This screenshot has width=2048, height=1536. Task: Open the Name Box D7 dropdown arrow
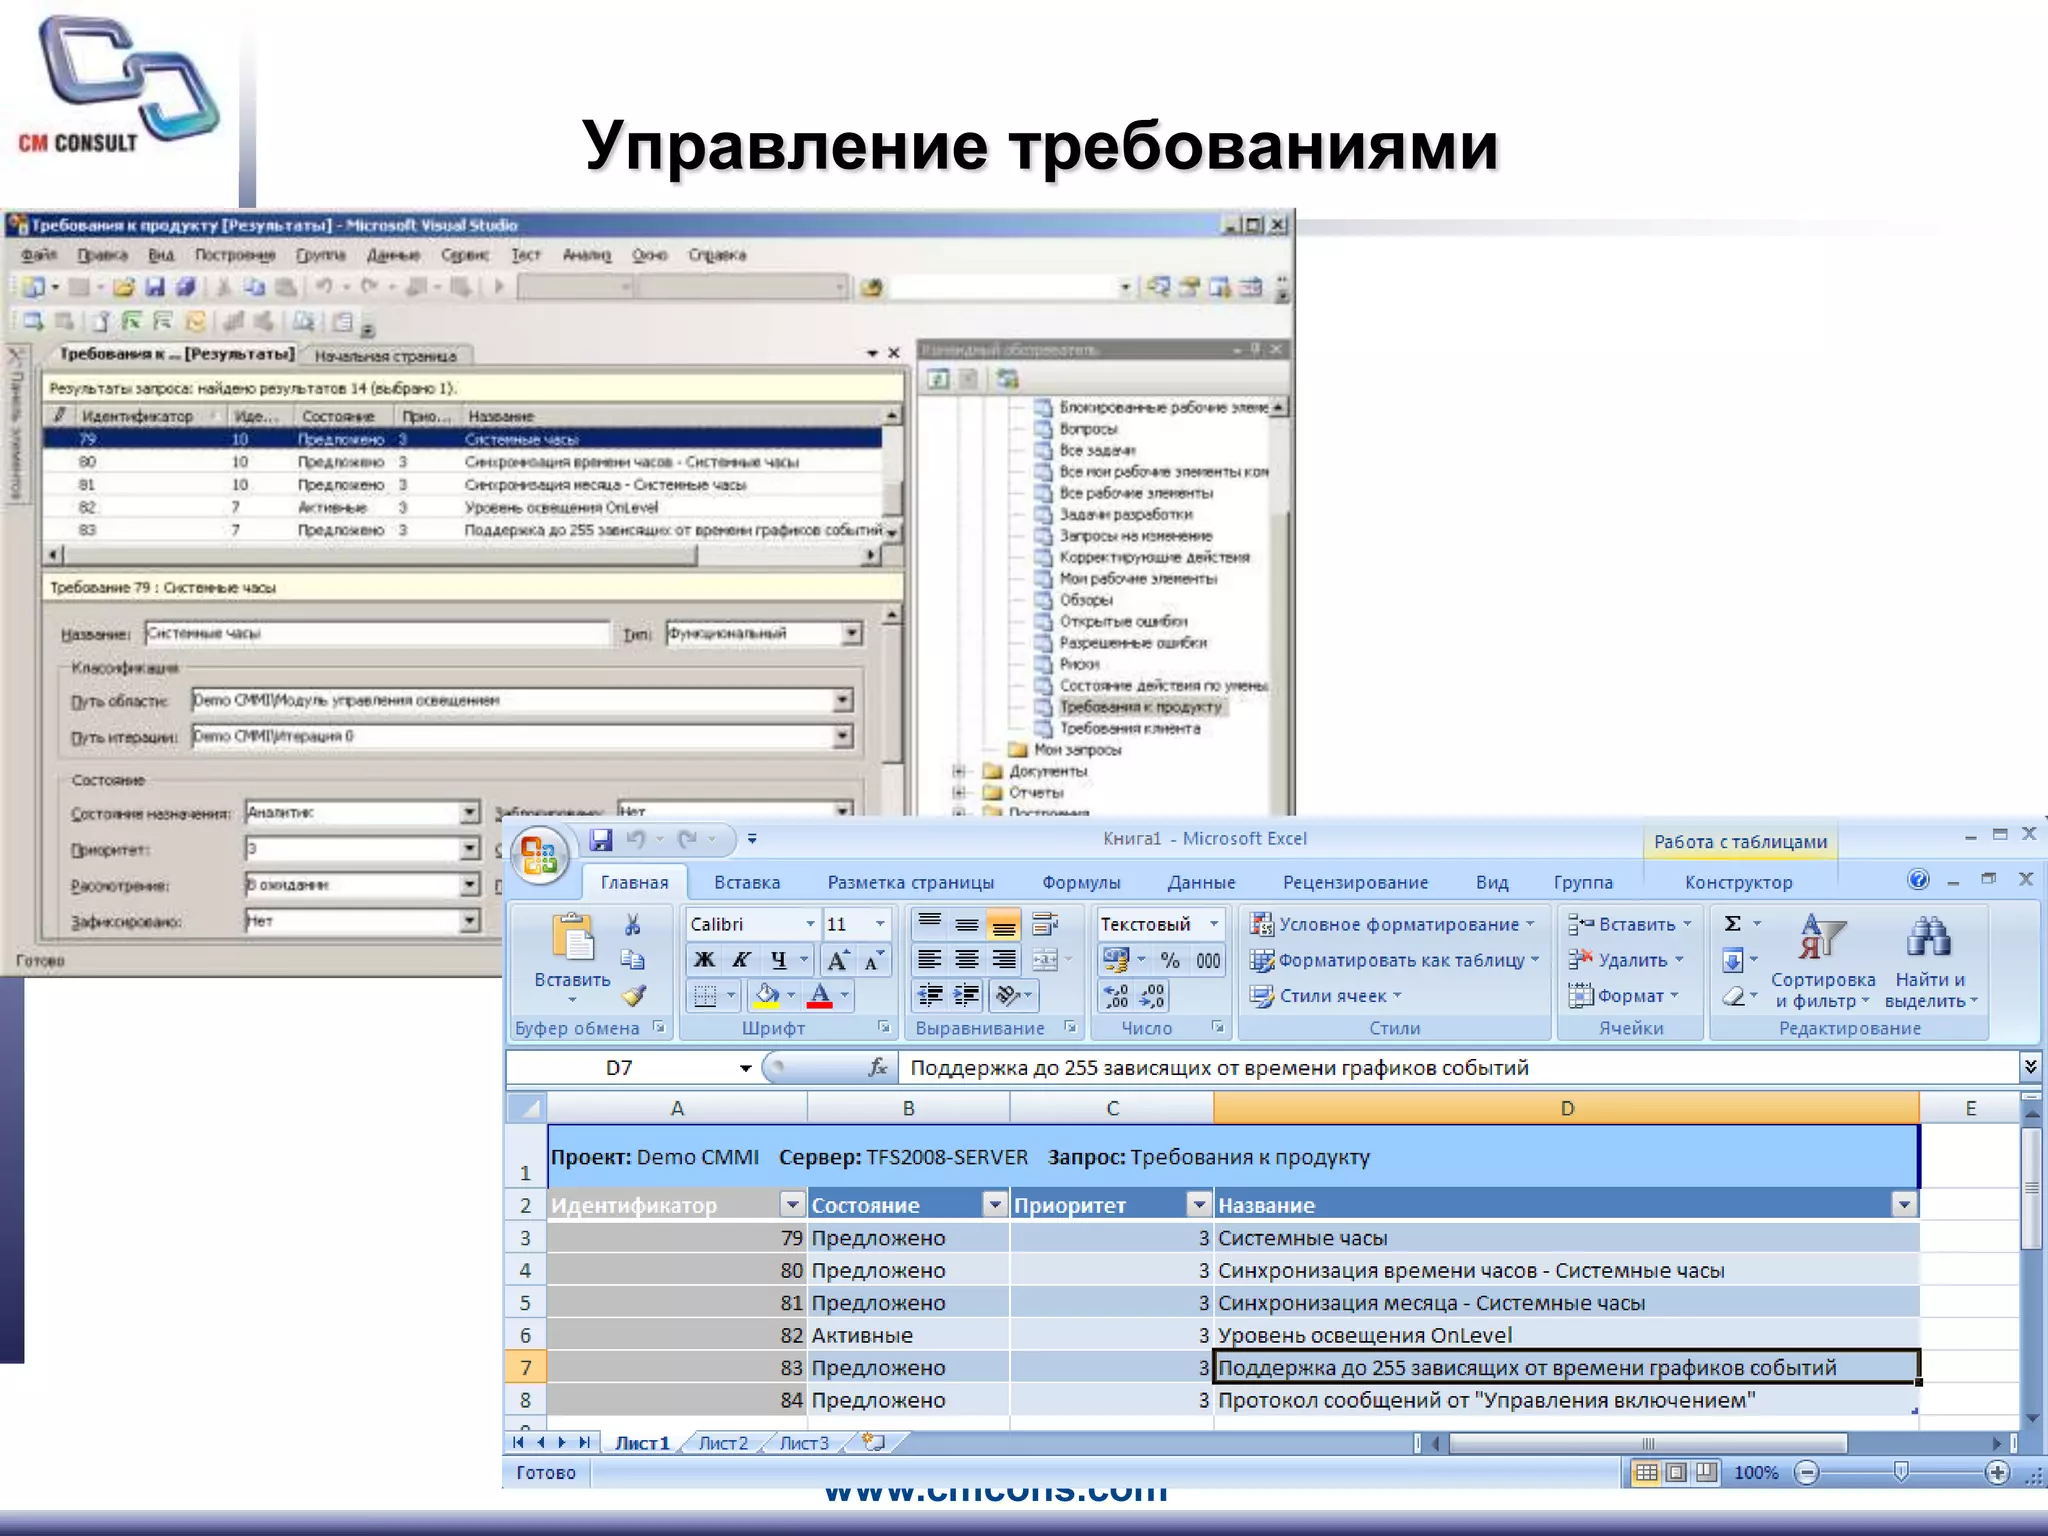745,1068
